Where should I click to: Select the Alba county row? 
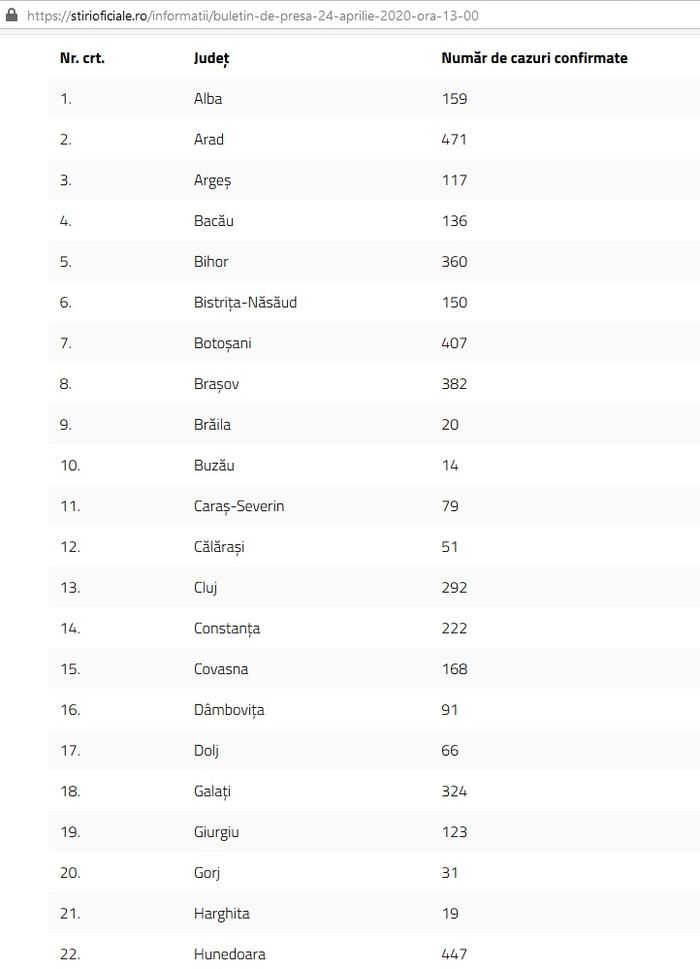(x=374, y=98)
